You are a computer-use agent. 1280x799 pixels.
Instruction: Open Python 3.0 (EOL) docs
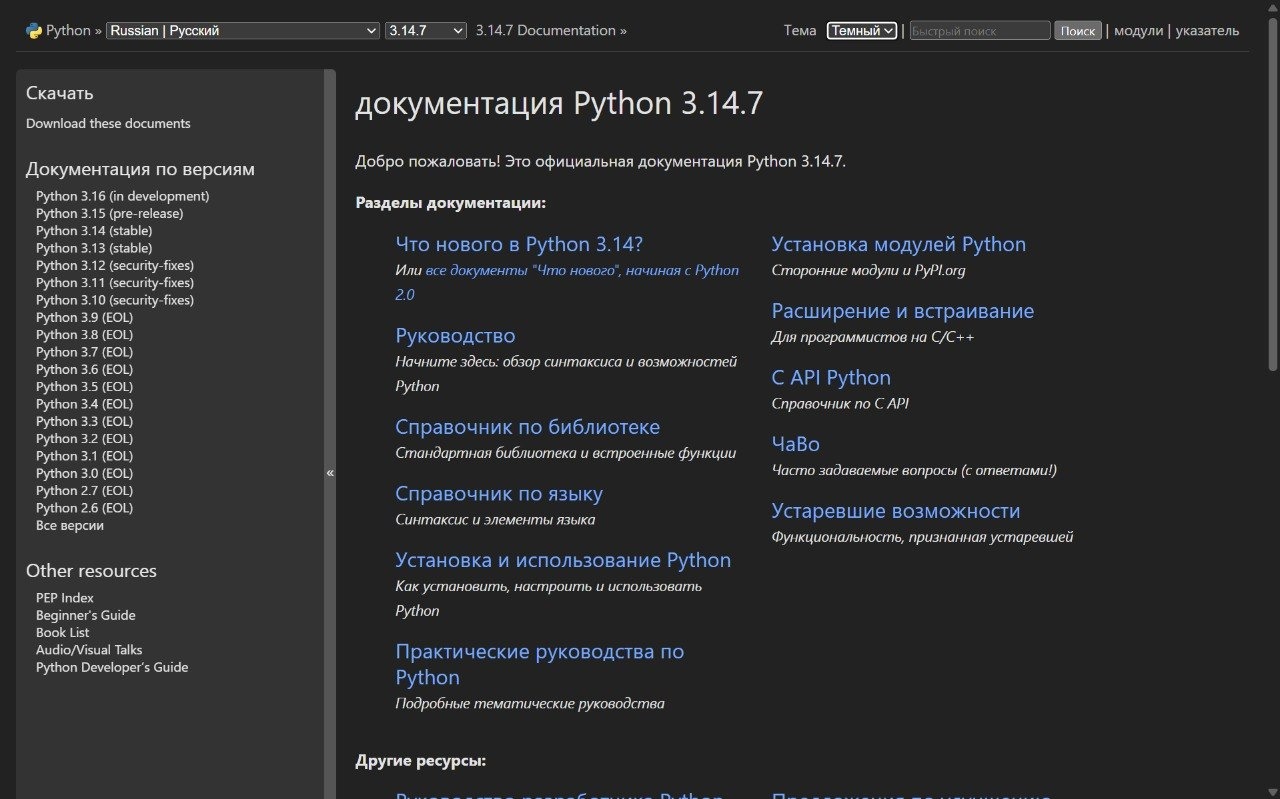84,474
